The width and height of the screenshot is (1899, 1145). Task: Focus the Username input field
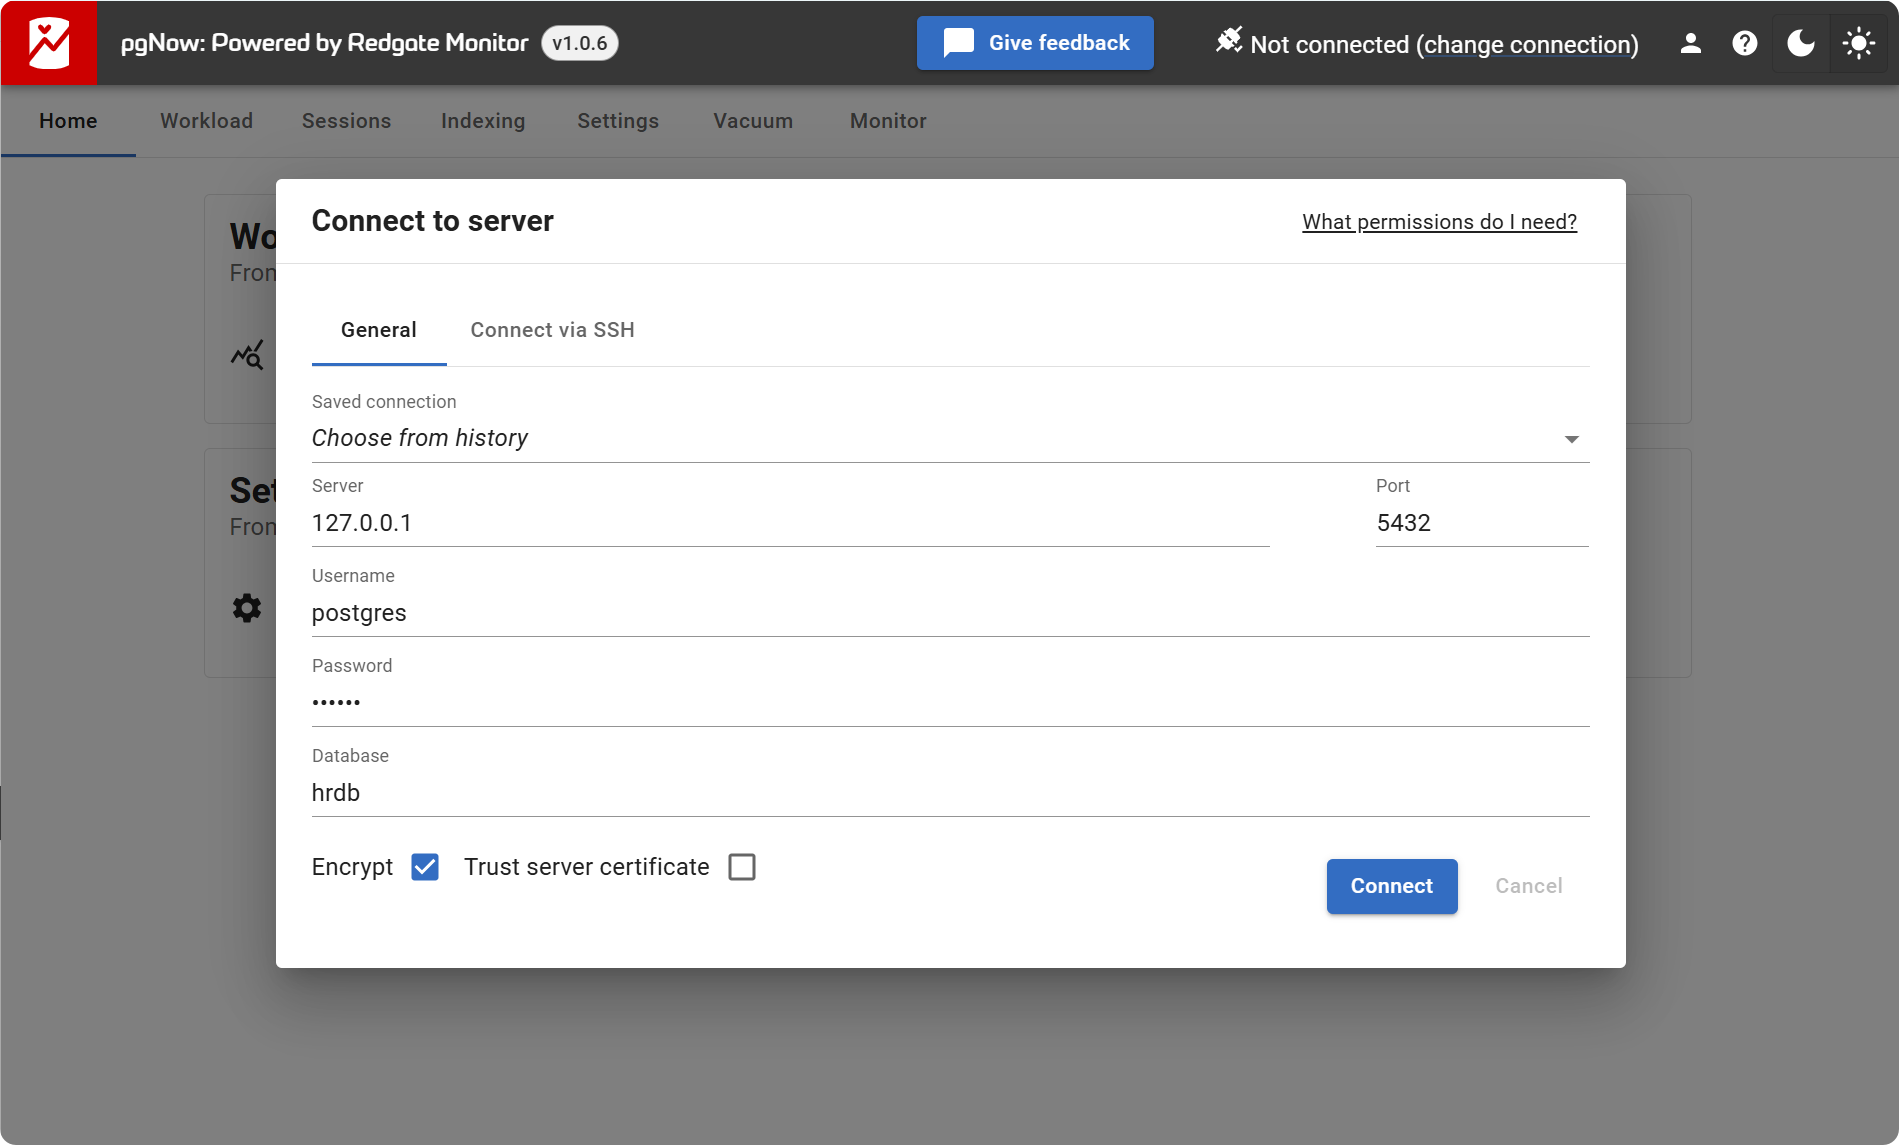point(950,613)
